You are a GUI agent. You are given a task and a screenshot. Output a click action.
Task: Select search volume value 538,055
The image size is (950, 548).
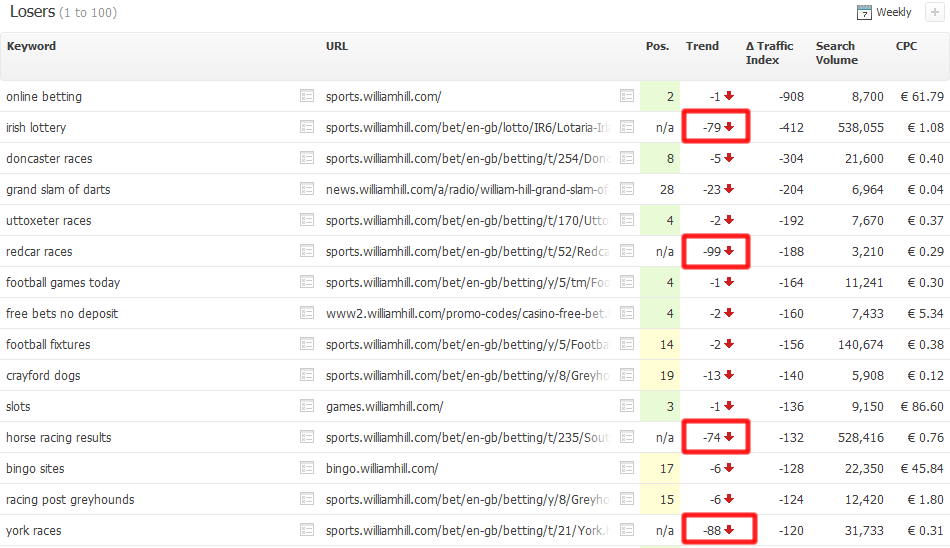click(x=860, y=127)
